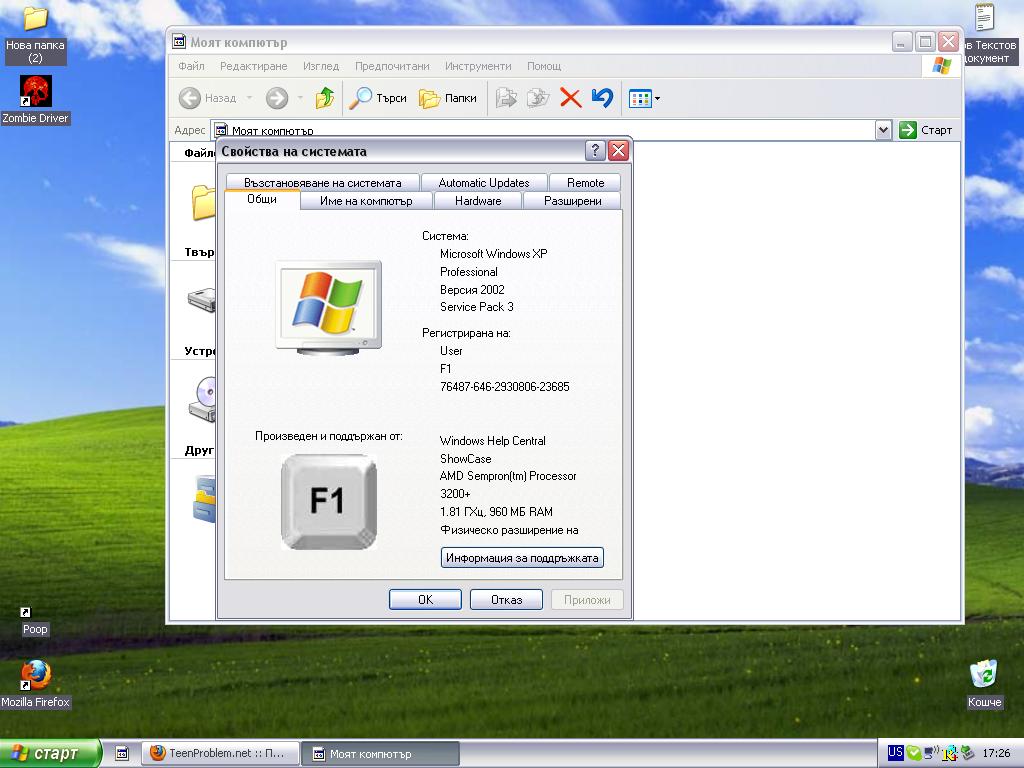Click the blue Undo arrow icon
The width and height of the screenshot is (1024, 768).
click(x=602, y=99)
